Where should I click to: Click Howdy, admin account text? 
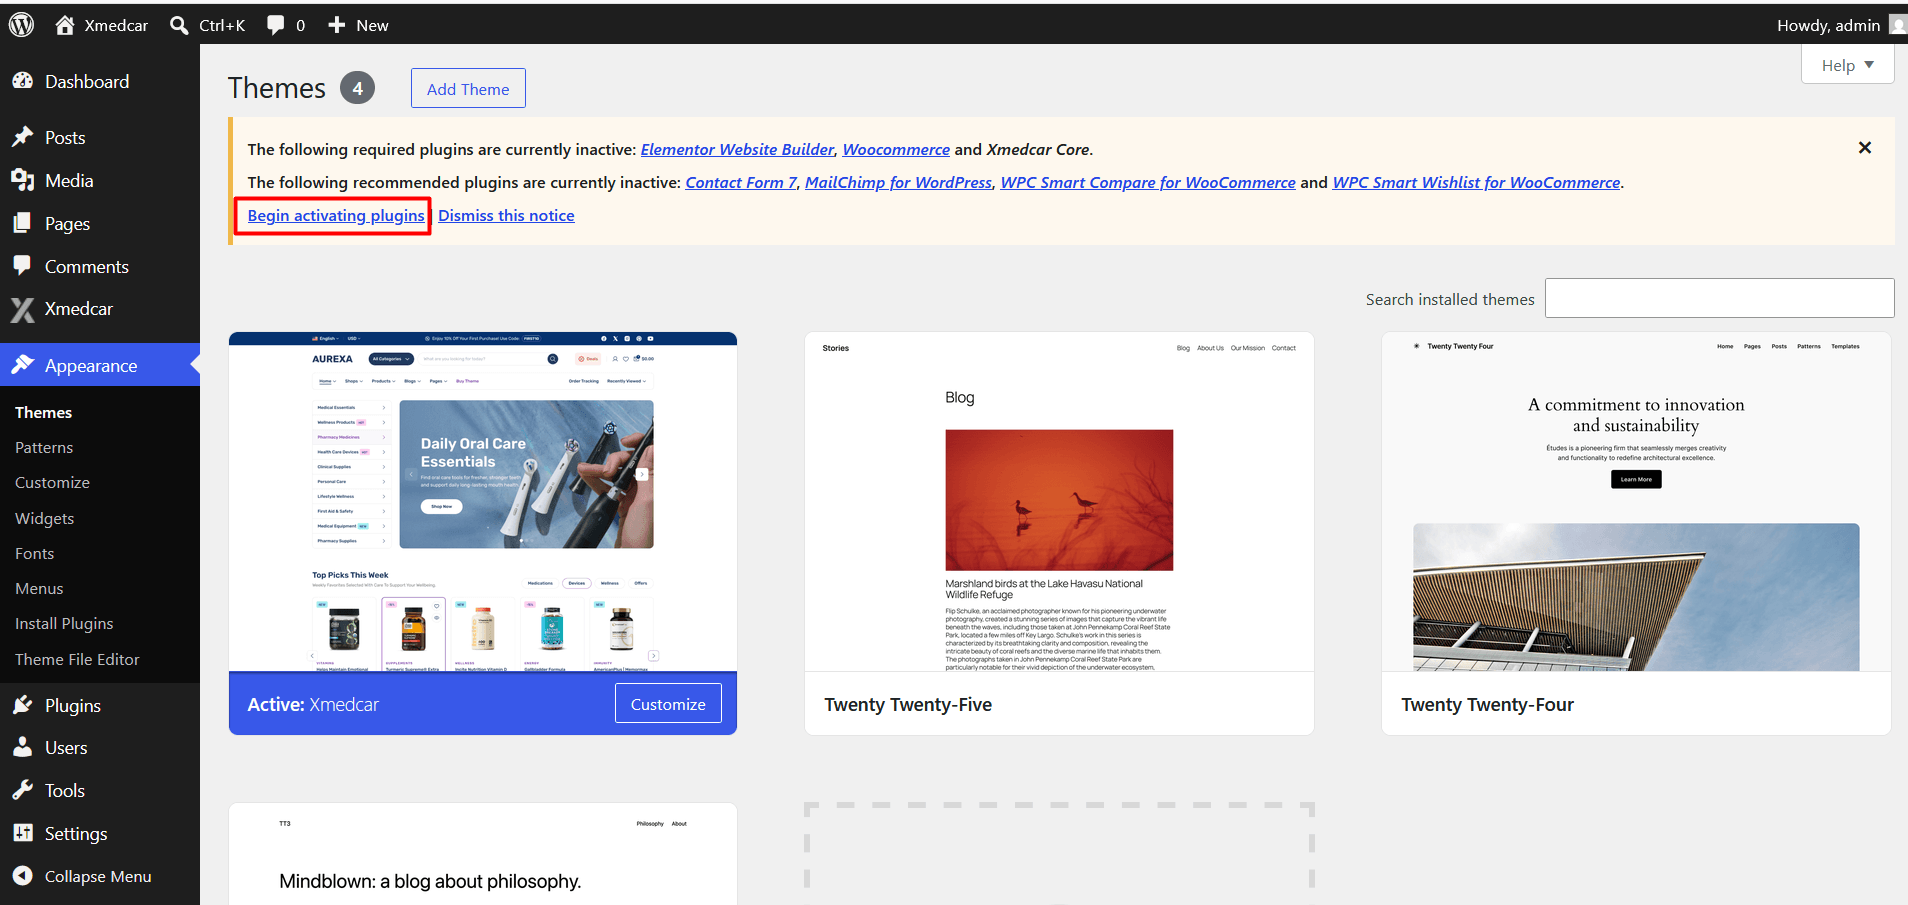point(1828,25)
